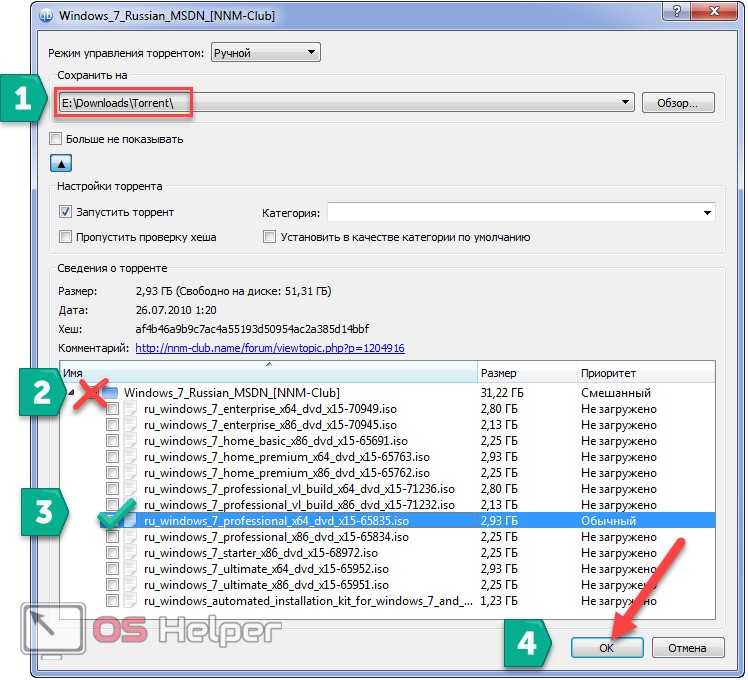The width and height of the screenshot is (748, 680).
Task: Click file icon of ru_windows_7_starter_x86 iso
Action: tap(131, 553)
